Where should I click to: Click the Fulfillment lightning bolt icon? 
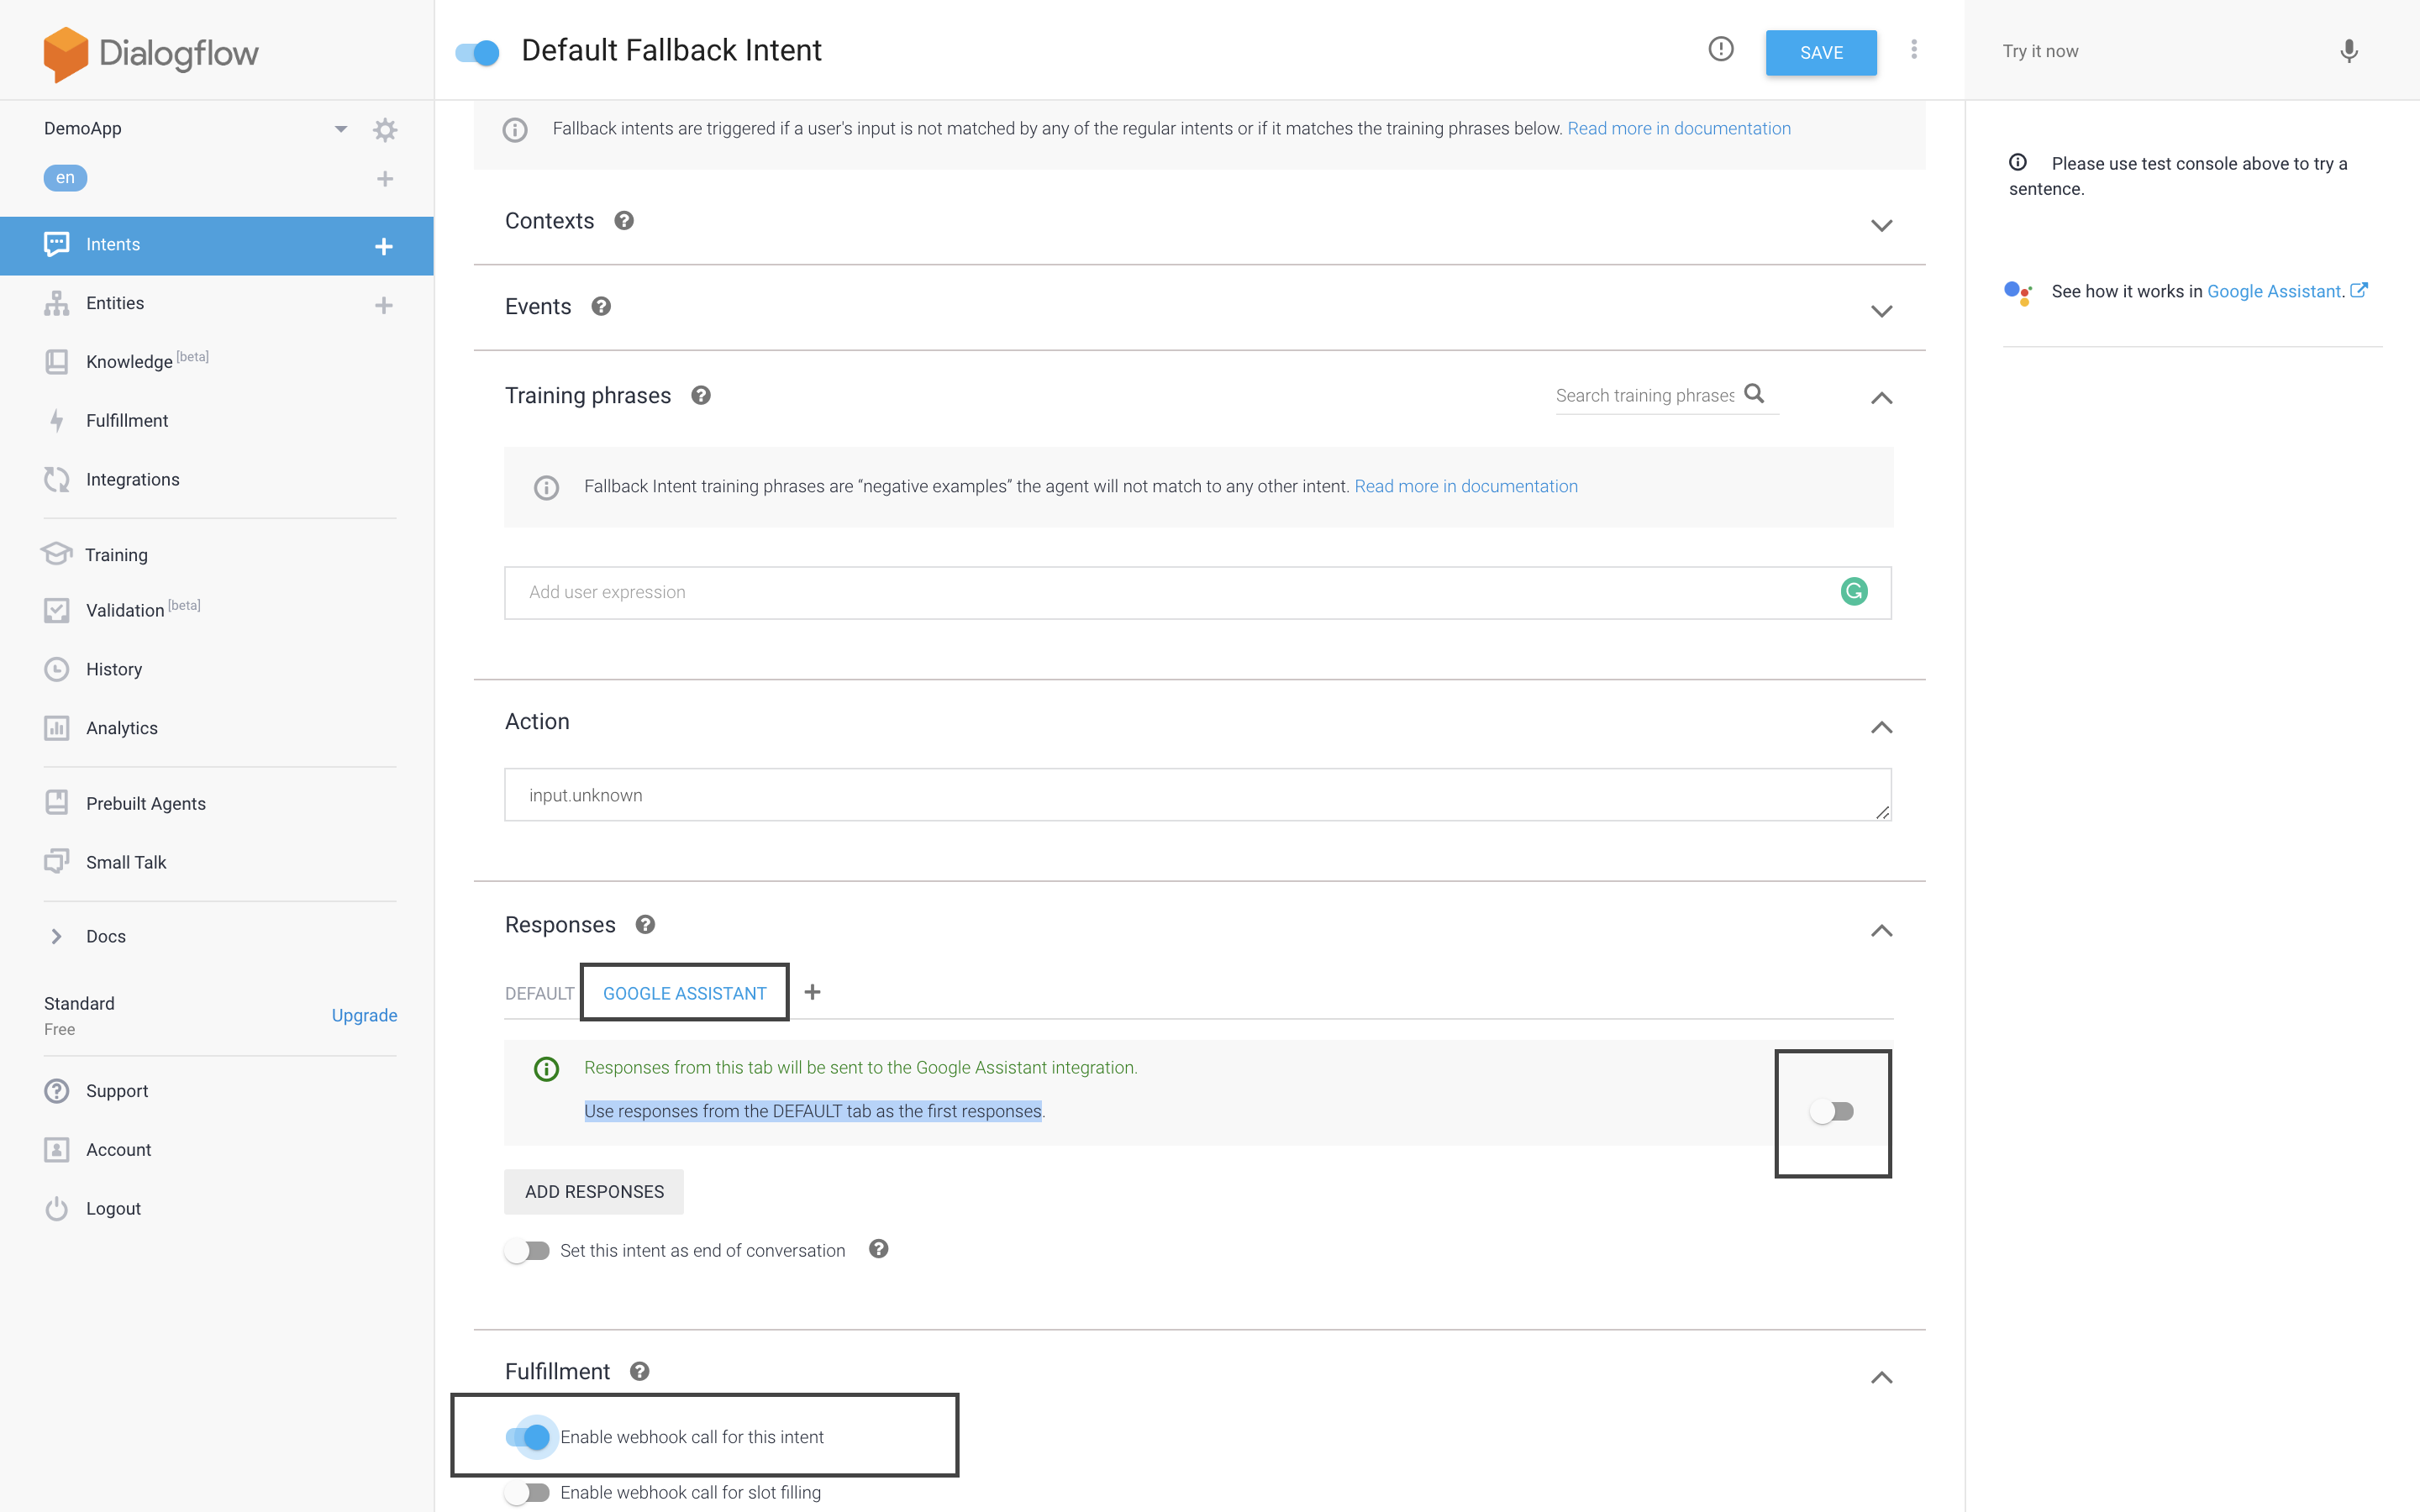click(x=57, y=420)
